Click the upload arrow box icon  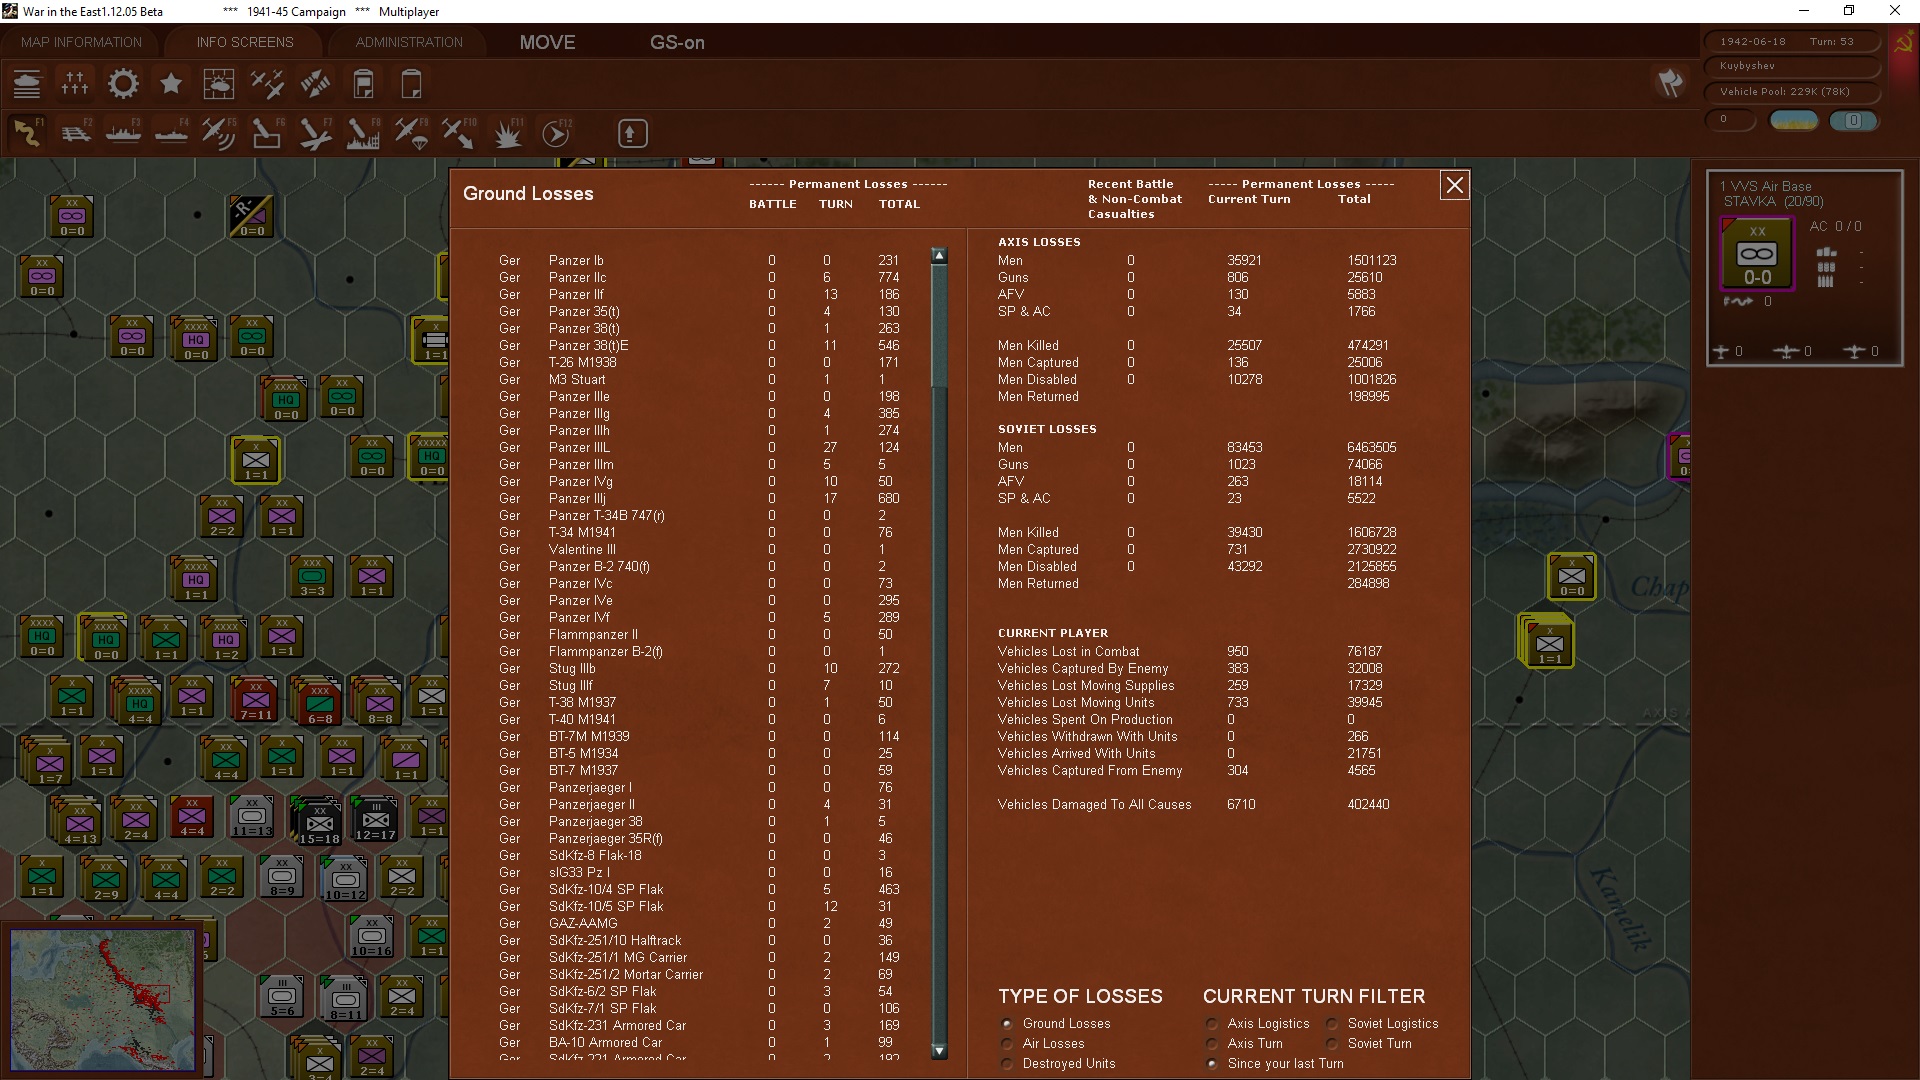click(632, 133)
